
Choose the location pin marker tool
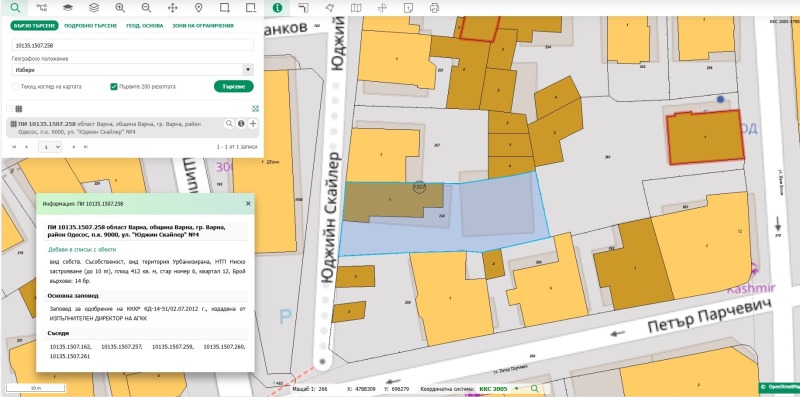coord(198,8)
